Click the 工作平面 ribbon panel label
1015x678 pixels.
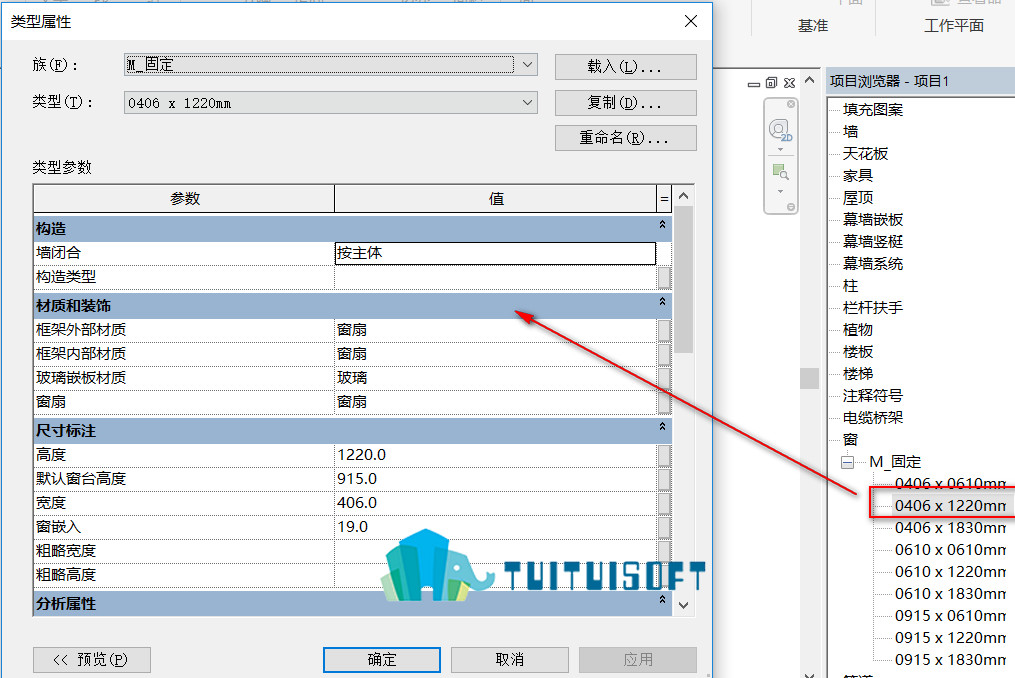[x=954, y=26]
